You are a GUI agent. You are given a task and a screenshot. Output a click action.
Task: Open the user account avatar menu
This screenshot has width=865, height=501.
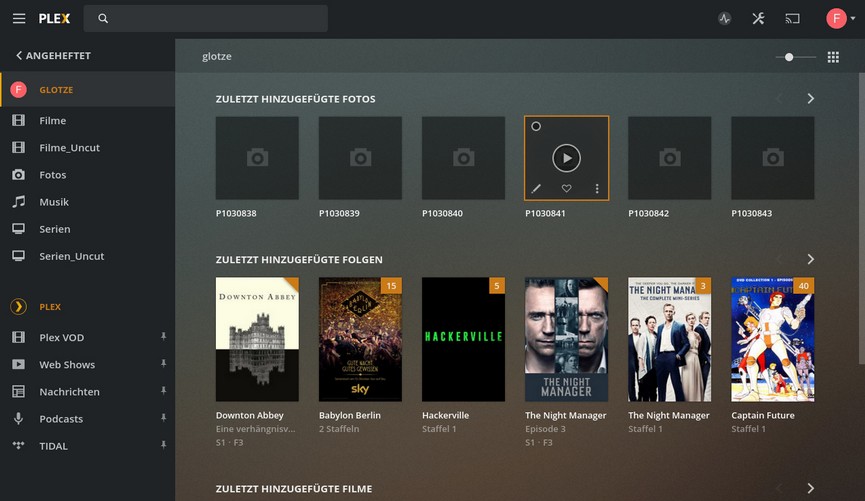[841, 18]
